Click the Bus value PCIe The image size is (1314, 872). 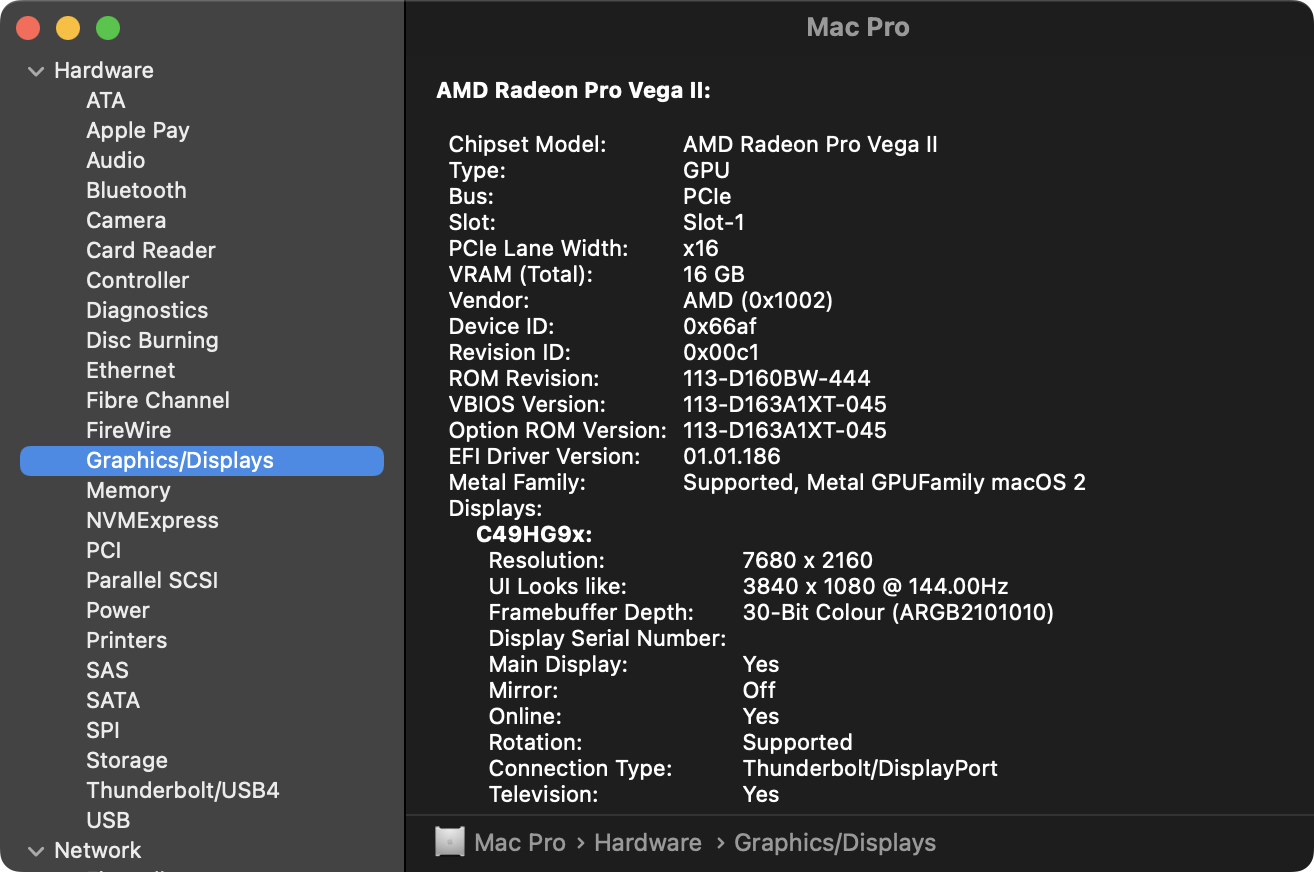click(707, 196)
